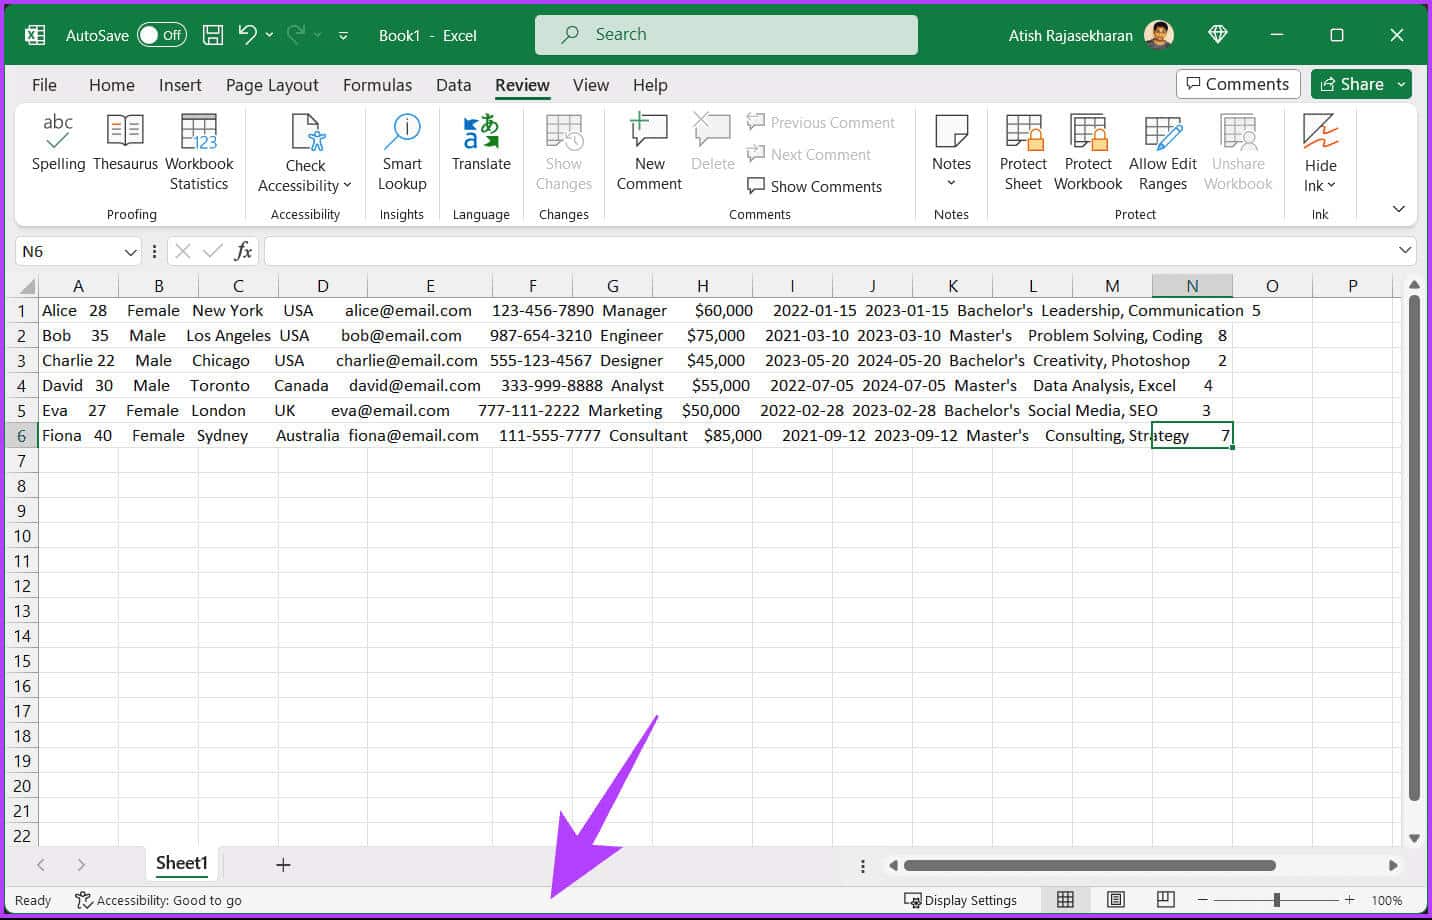Open Customize Quick Access Toolbar dropdown
1432x920 pixels.
coord(343,35)
